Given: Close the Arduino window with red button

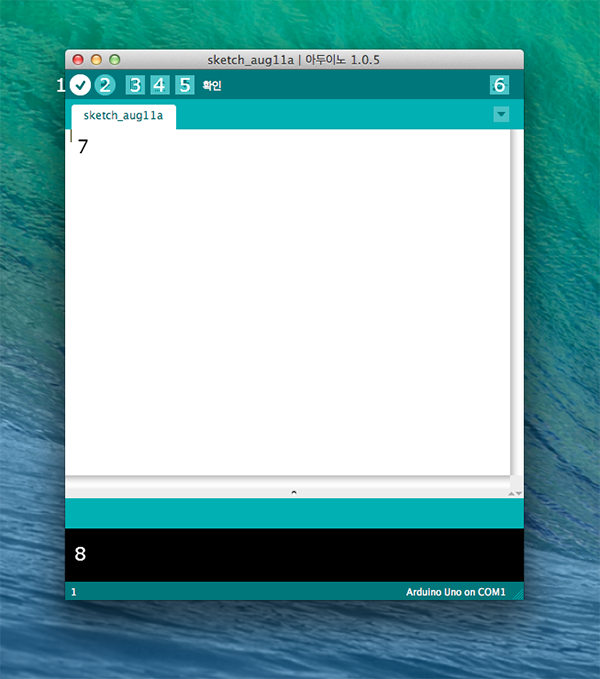Looking at the screenshot, I should 78,60.
